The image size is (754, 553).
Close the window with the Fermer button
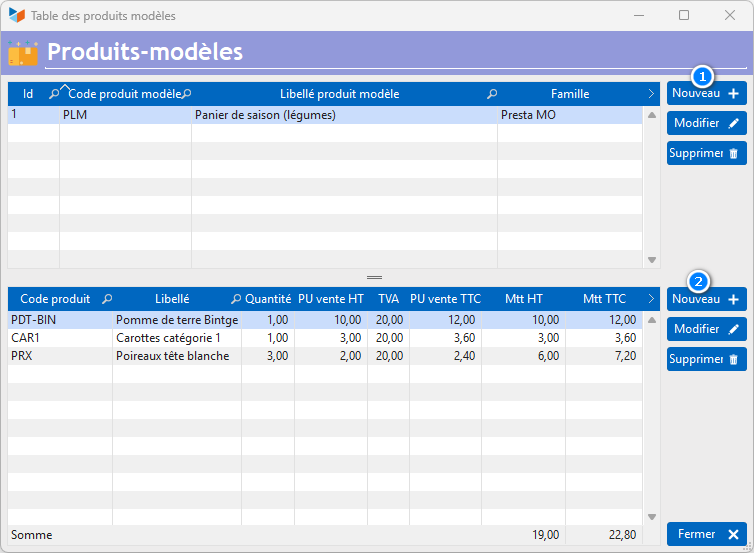[x=706, y=534]
